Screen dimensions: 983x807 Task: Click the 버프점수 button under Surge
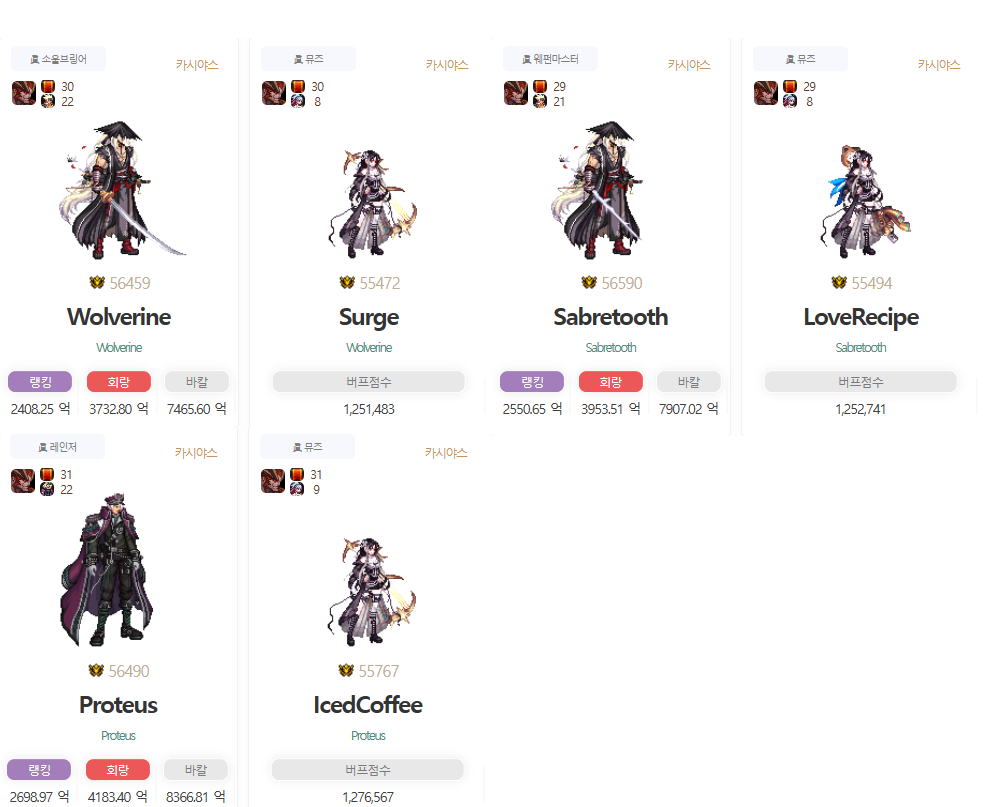(x=369, y=382)
